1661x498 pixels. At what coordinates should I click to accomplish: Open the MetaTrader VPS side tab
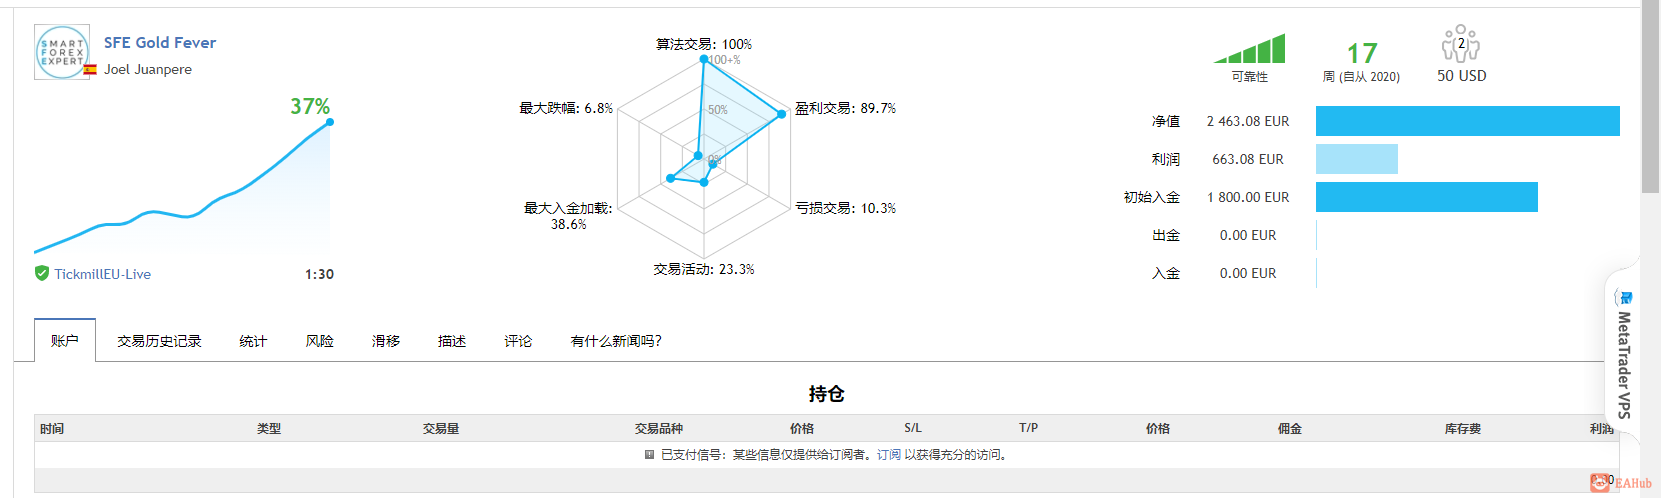tap(1624, 354)
